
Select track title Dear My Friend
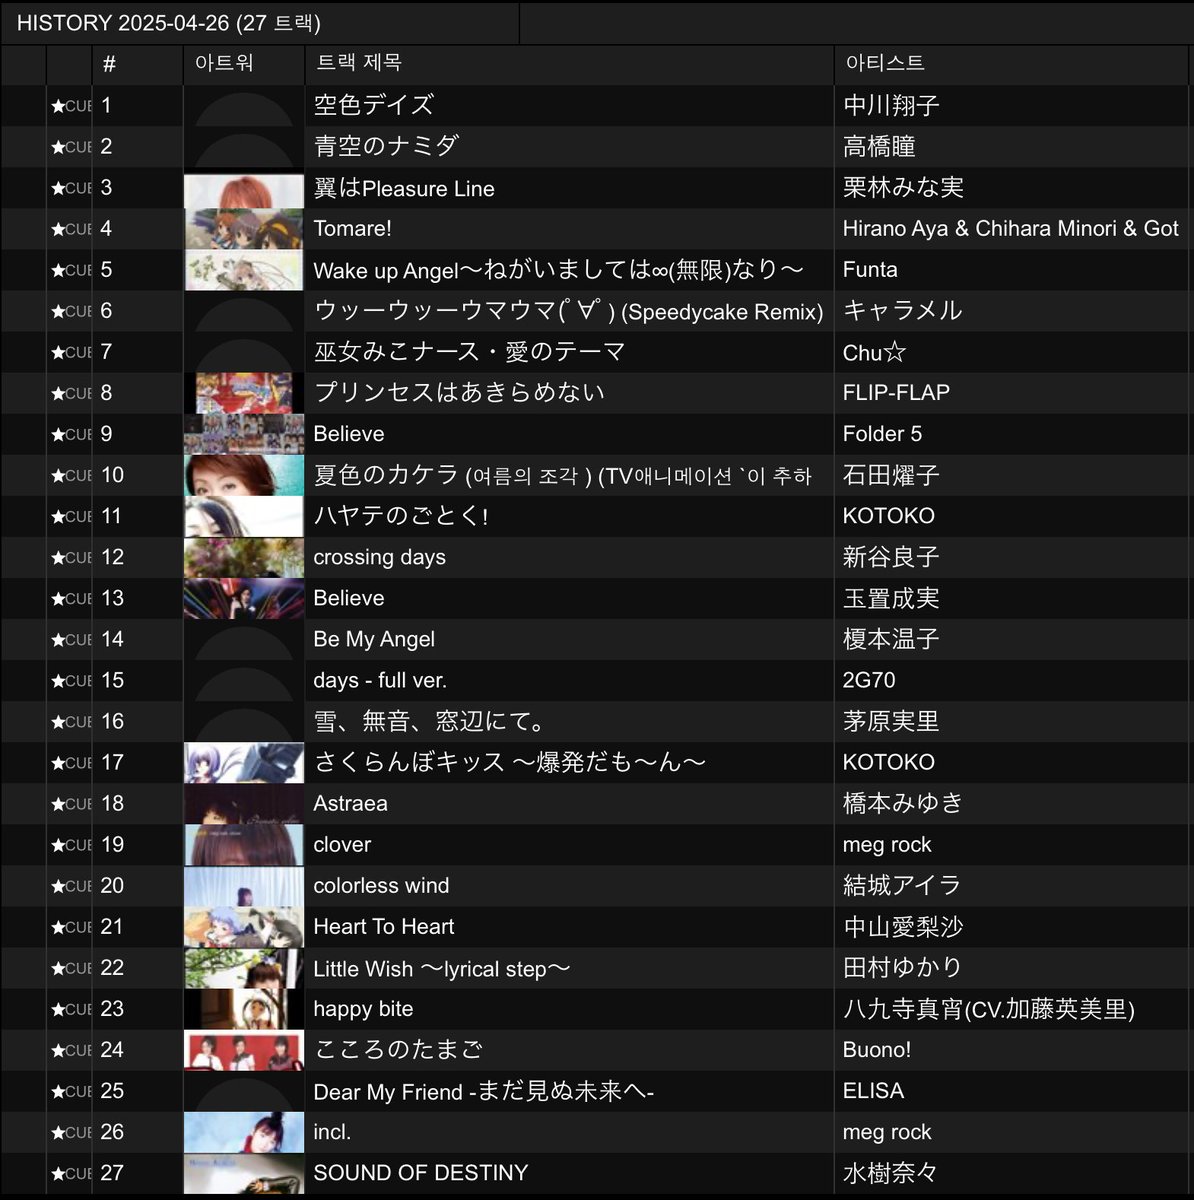point(484,1091)
